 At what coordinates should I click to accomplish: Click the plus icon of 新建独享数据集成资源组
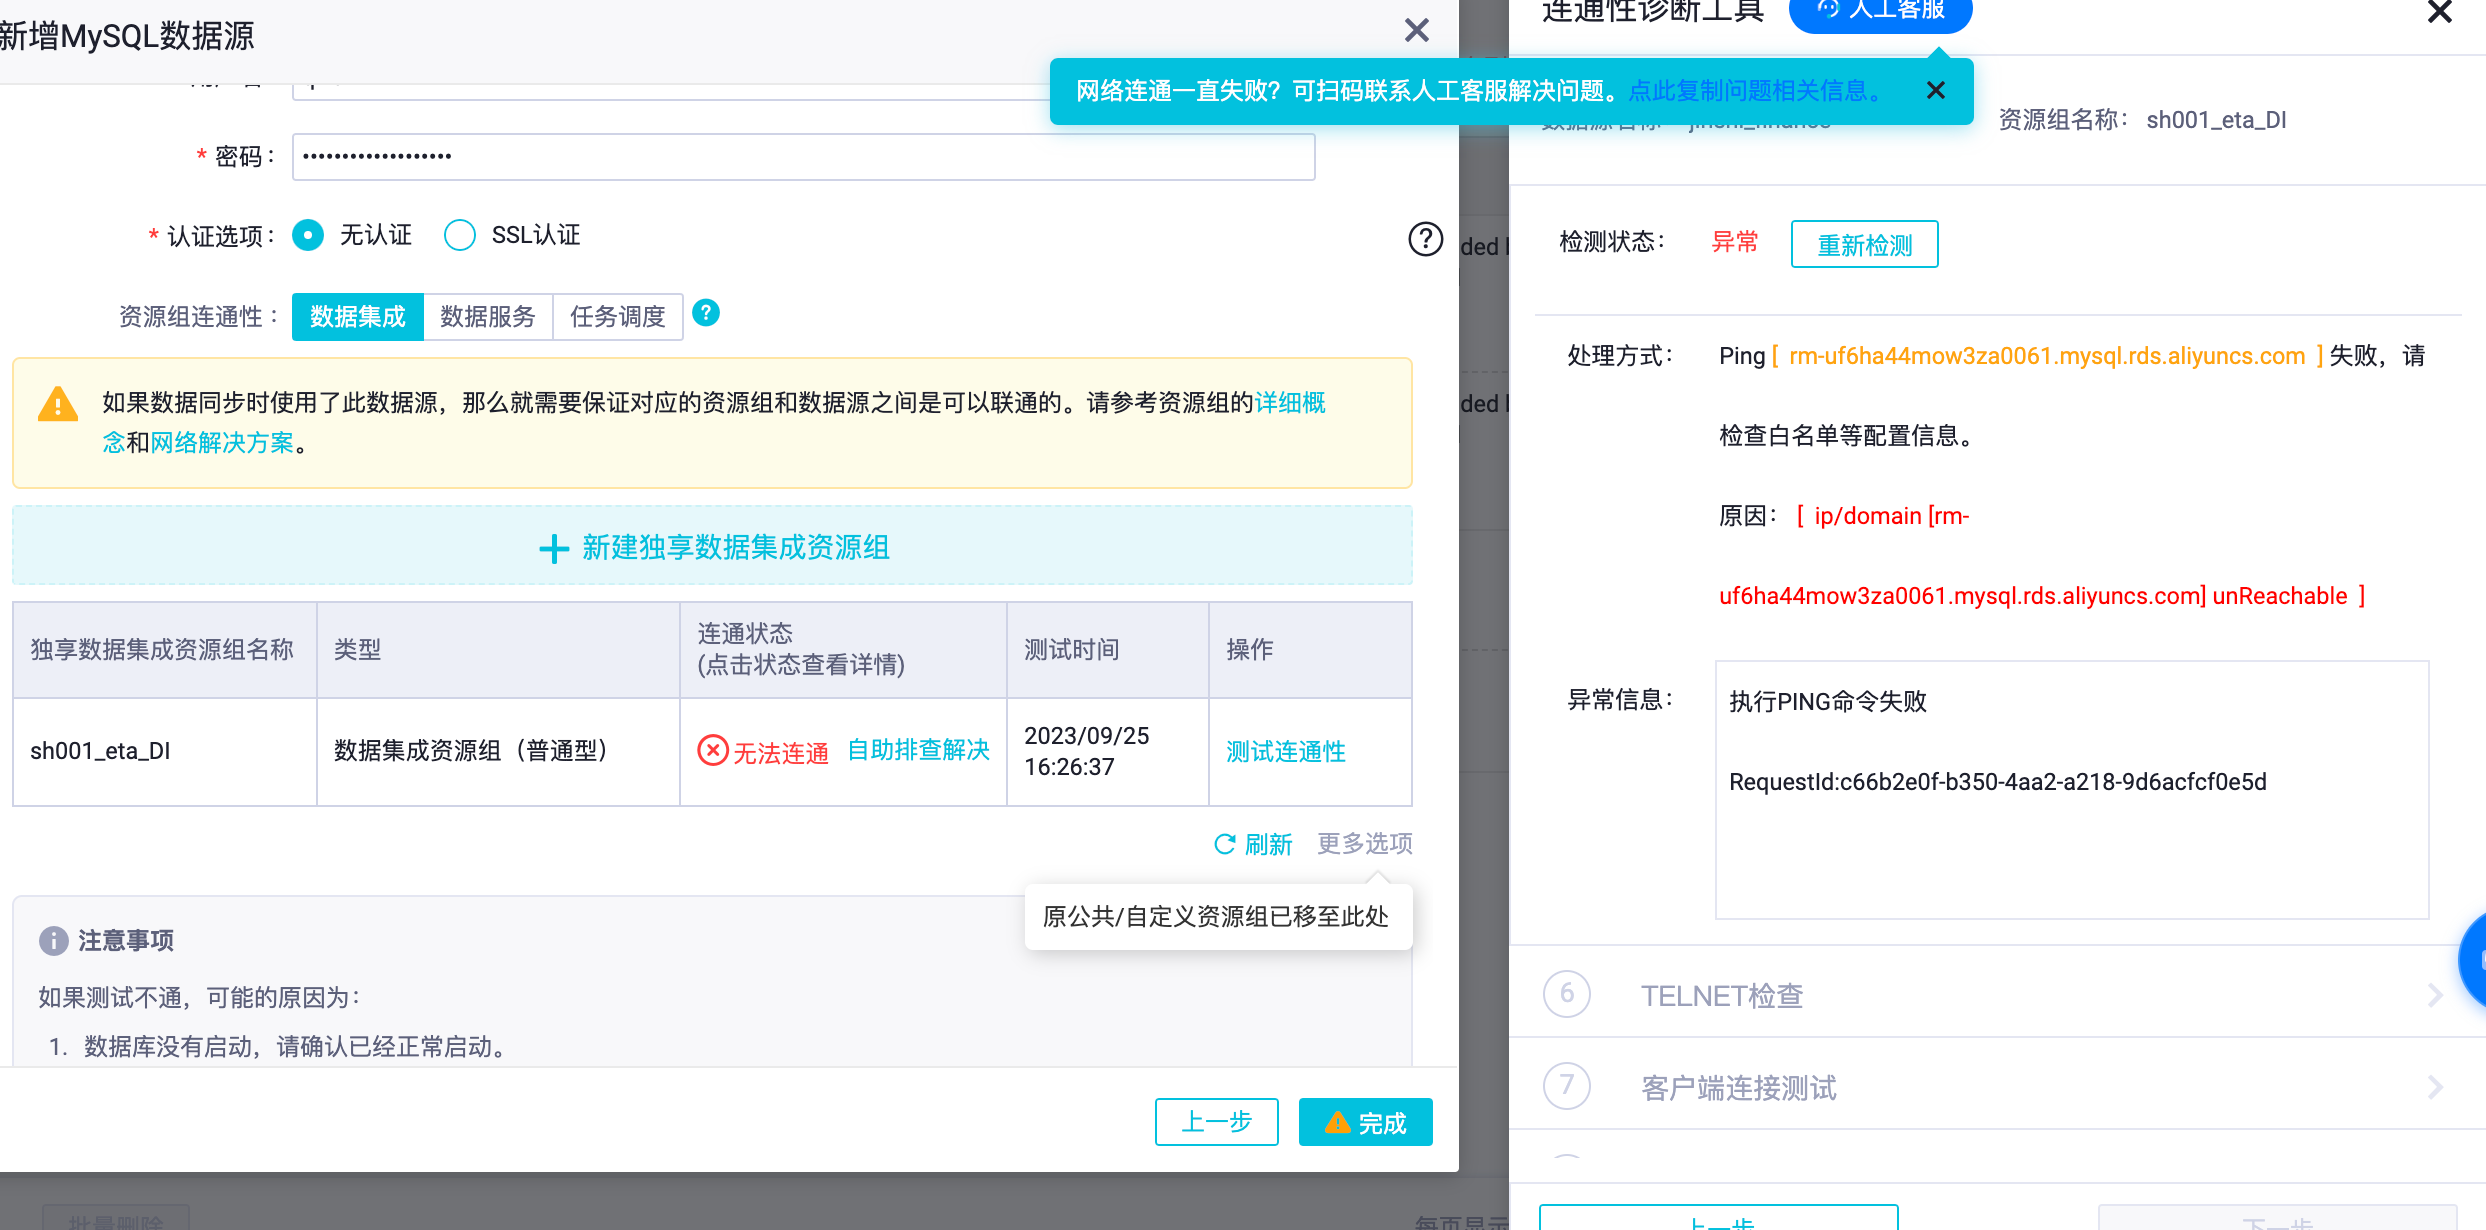(554, 548)
